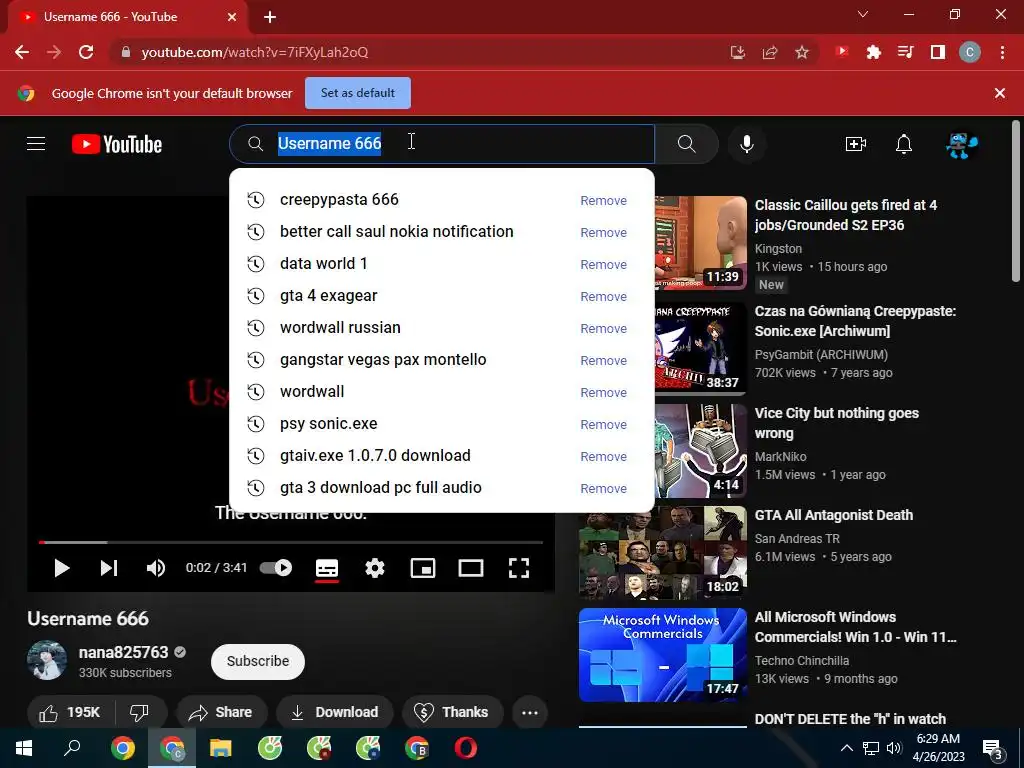Image resolution: width=1024 pixels, height=768 pixels.
Task: Toggle the autoplay switch
Action: (276, 568)
